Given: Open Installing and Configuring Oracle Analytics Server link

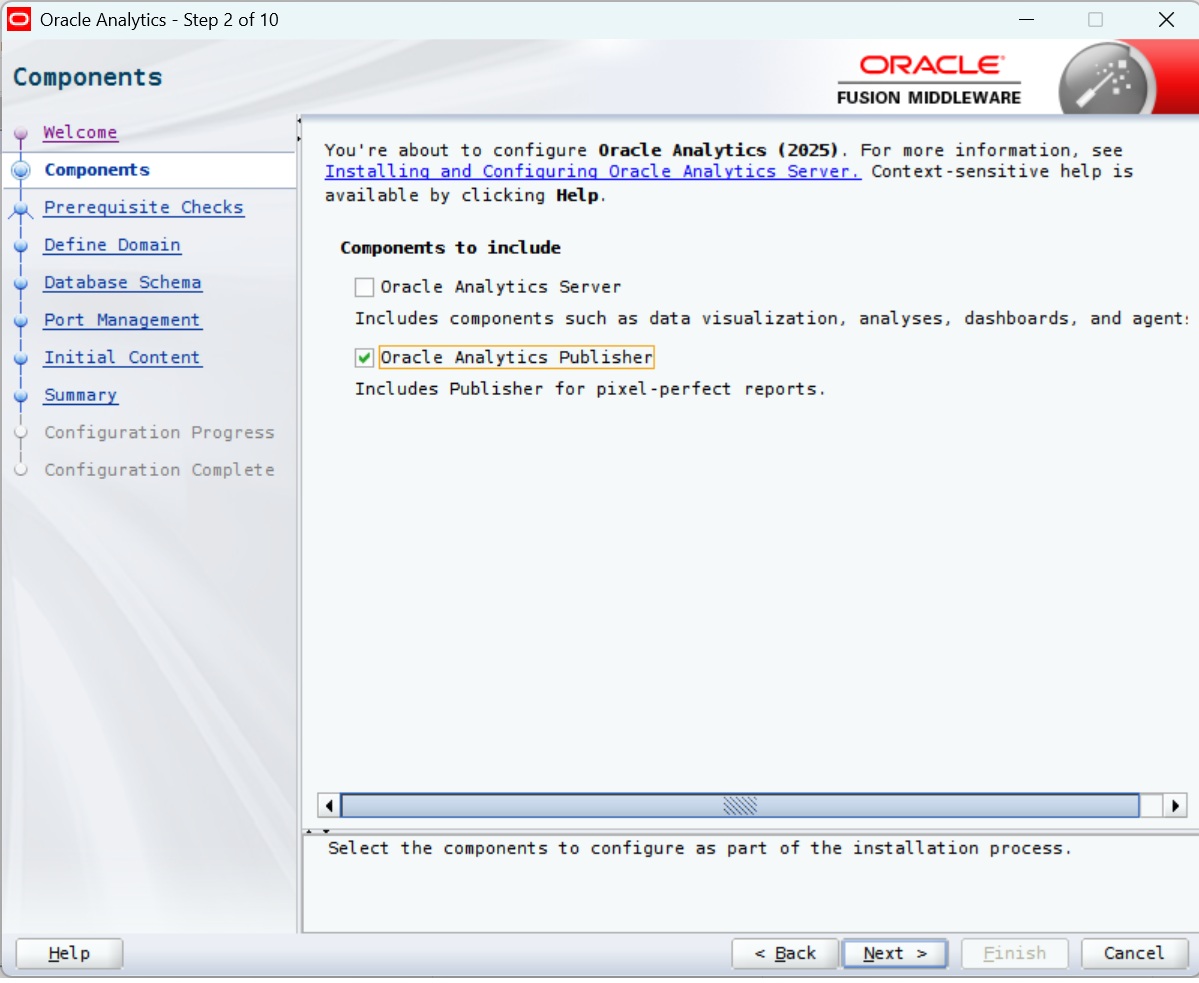Looking at the screenshot, I should [593, 172].
